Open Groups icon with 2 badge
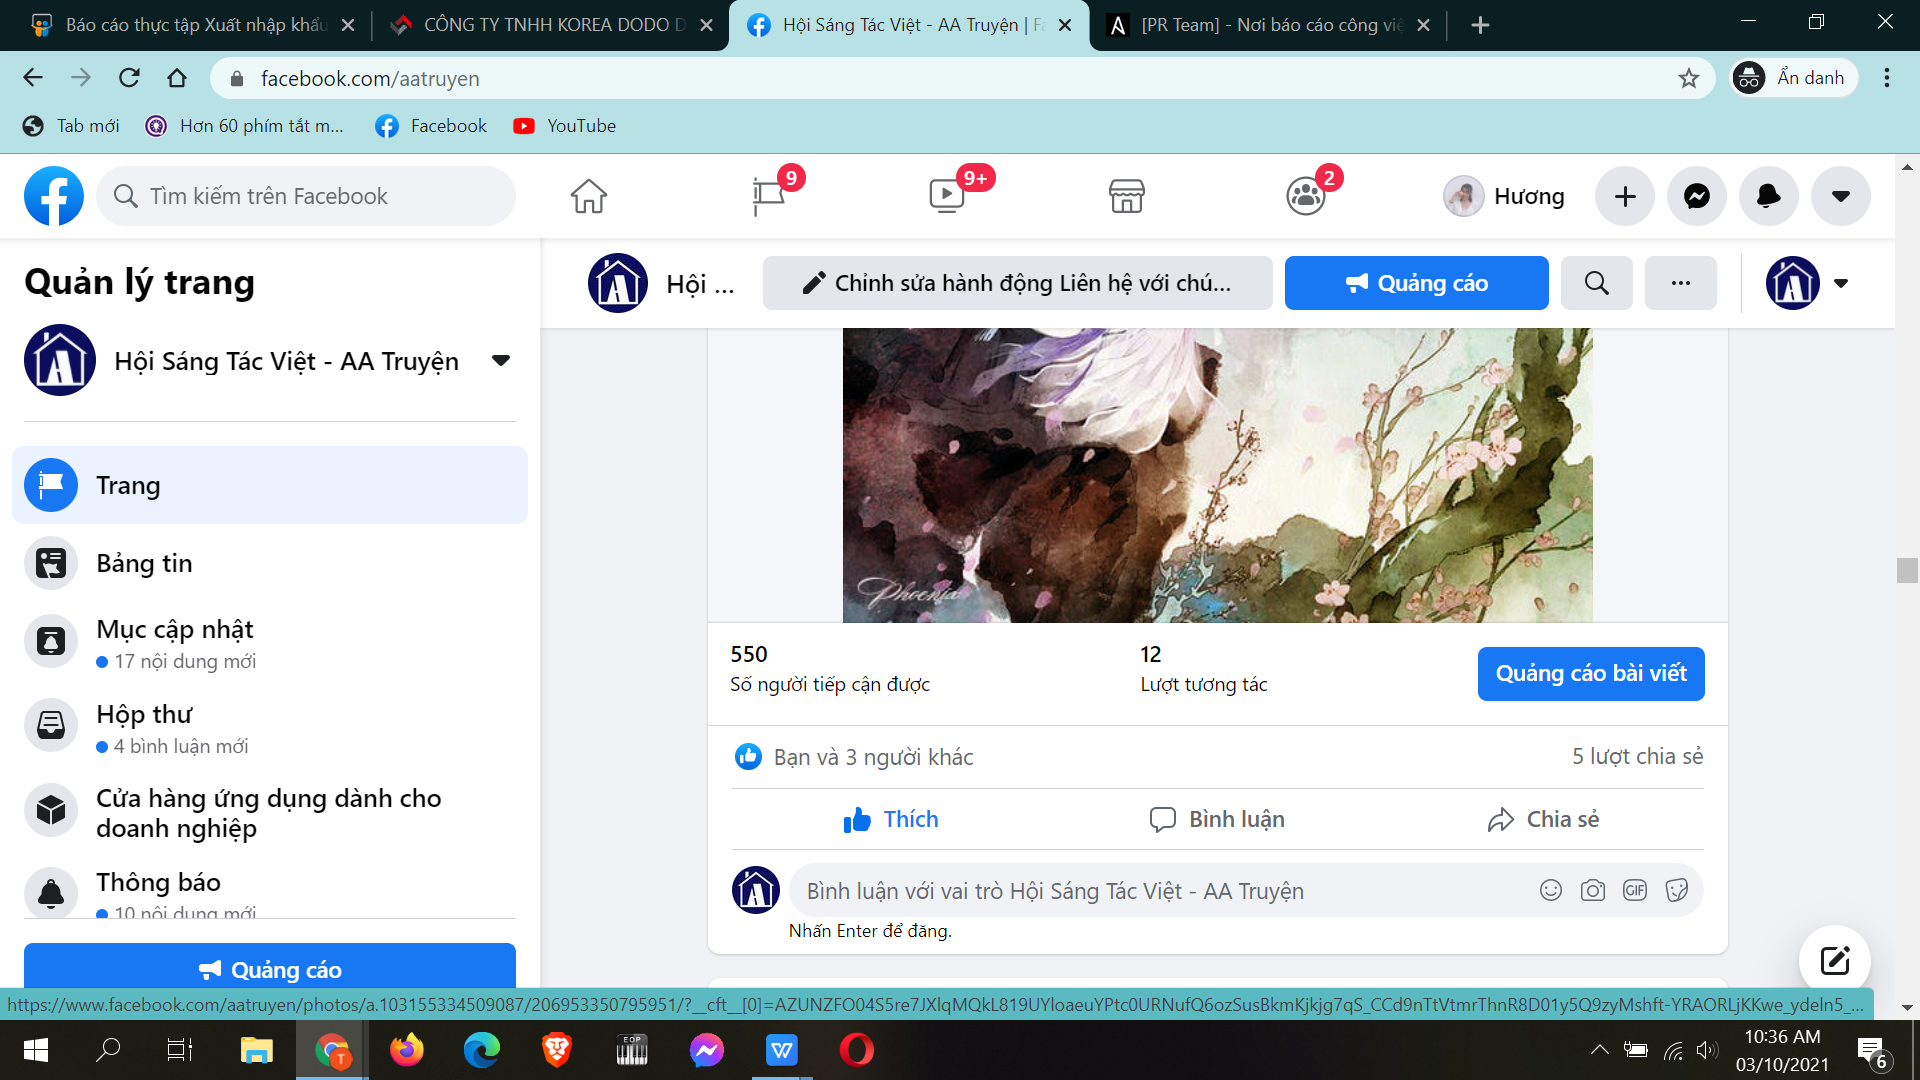Screen dimensions: 1920x1080 tap(1306, 196)
